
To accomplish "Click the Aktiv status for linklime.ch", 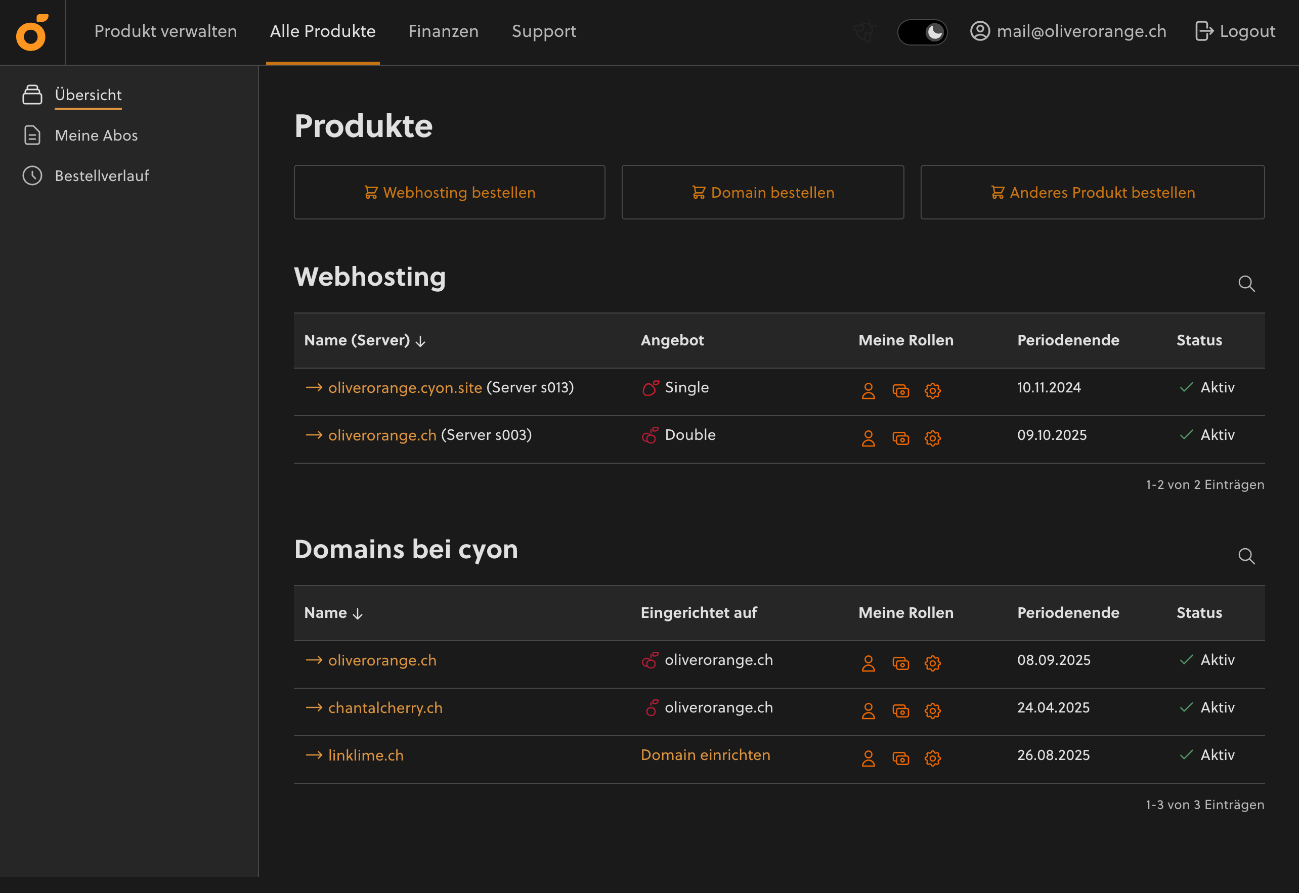I will (x=1207, y=755).
